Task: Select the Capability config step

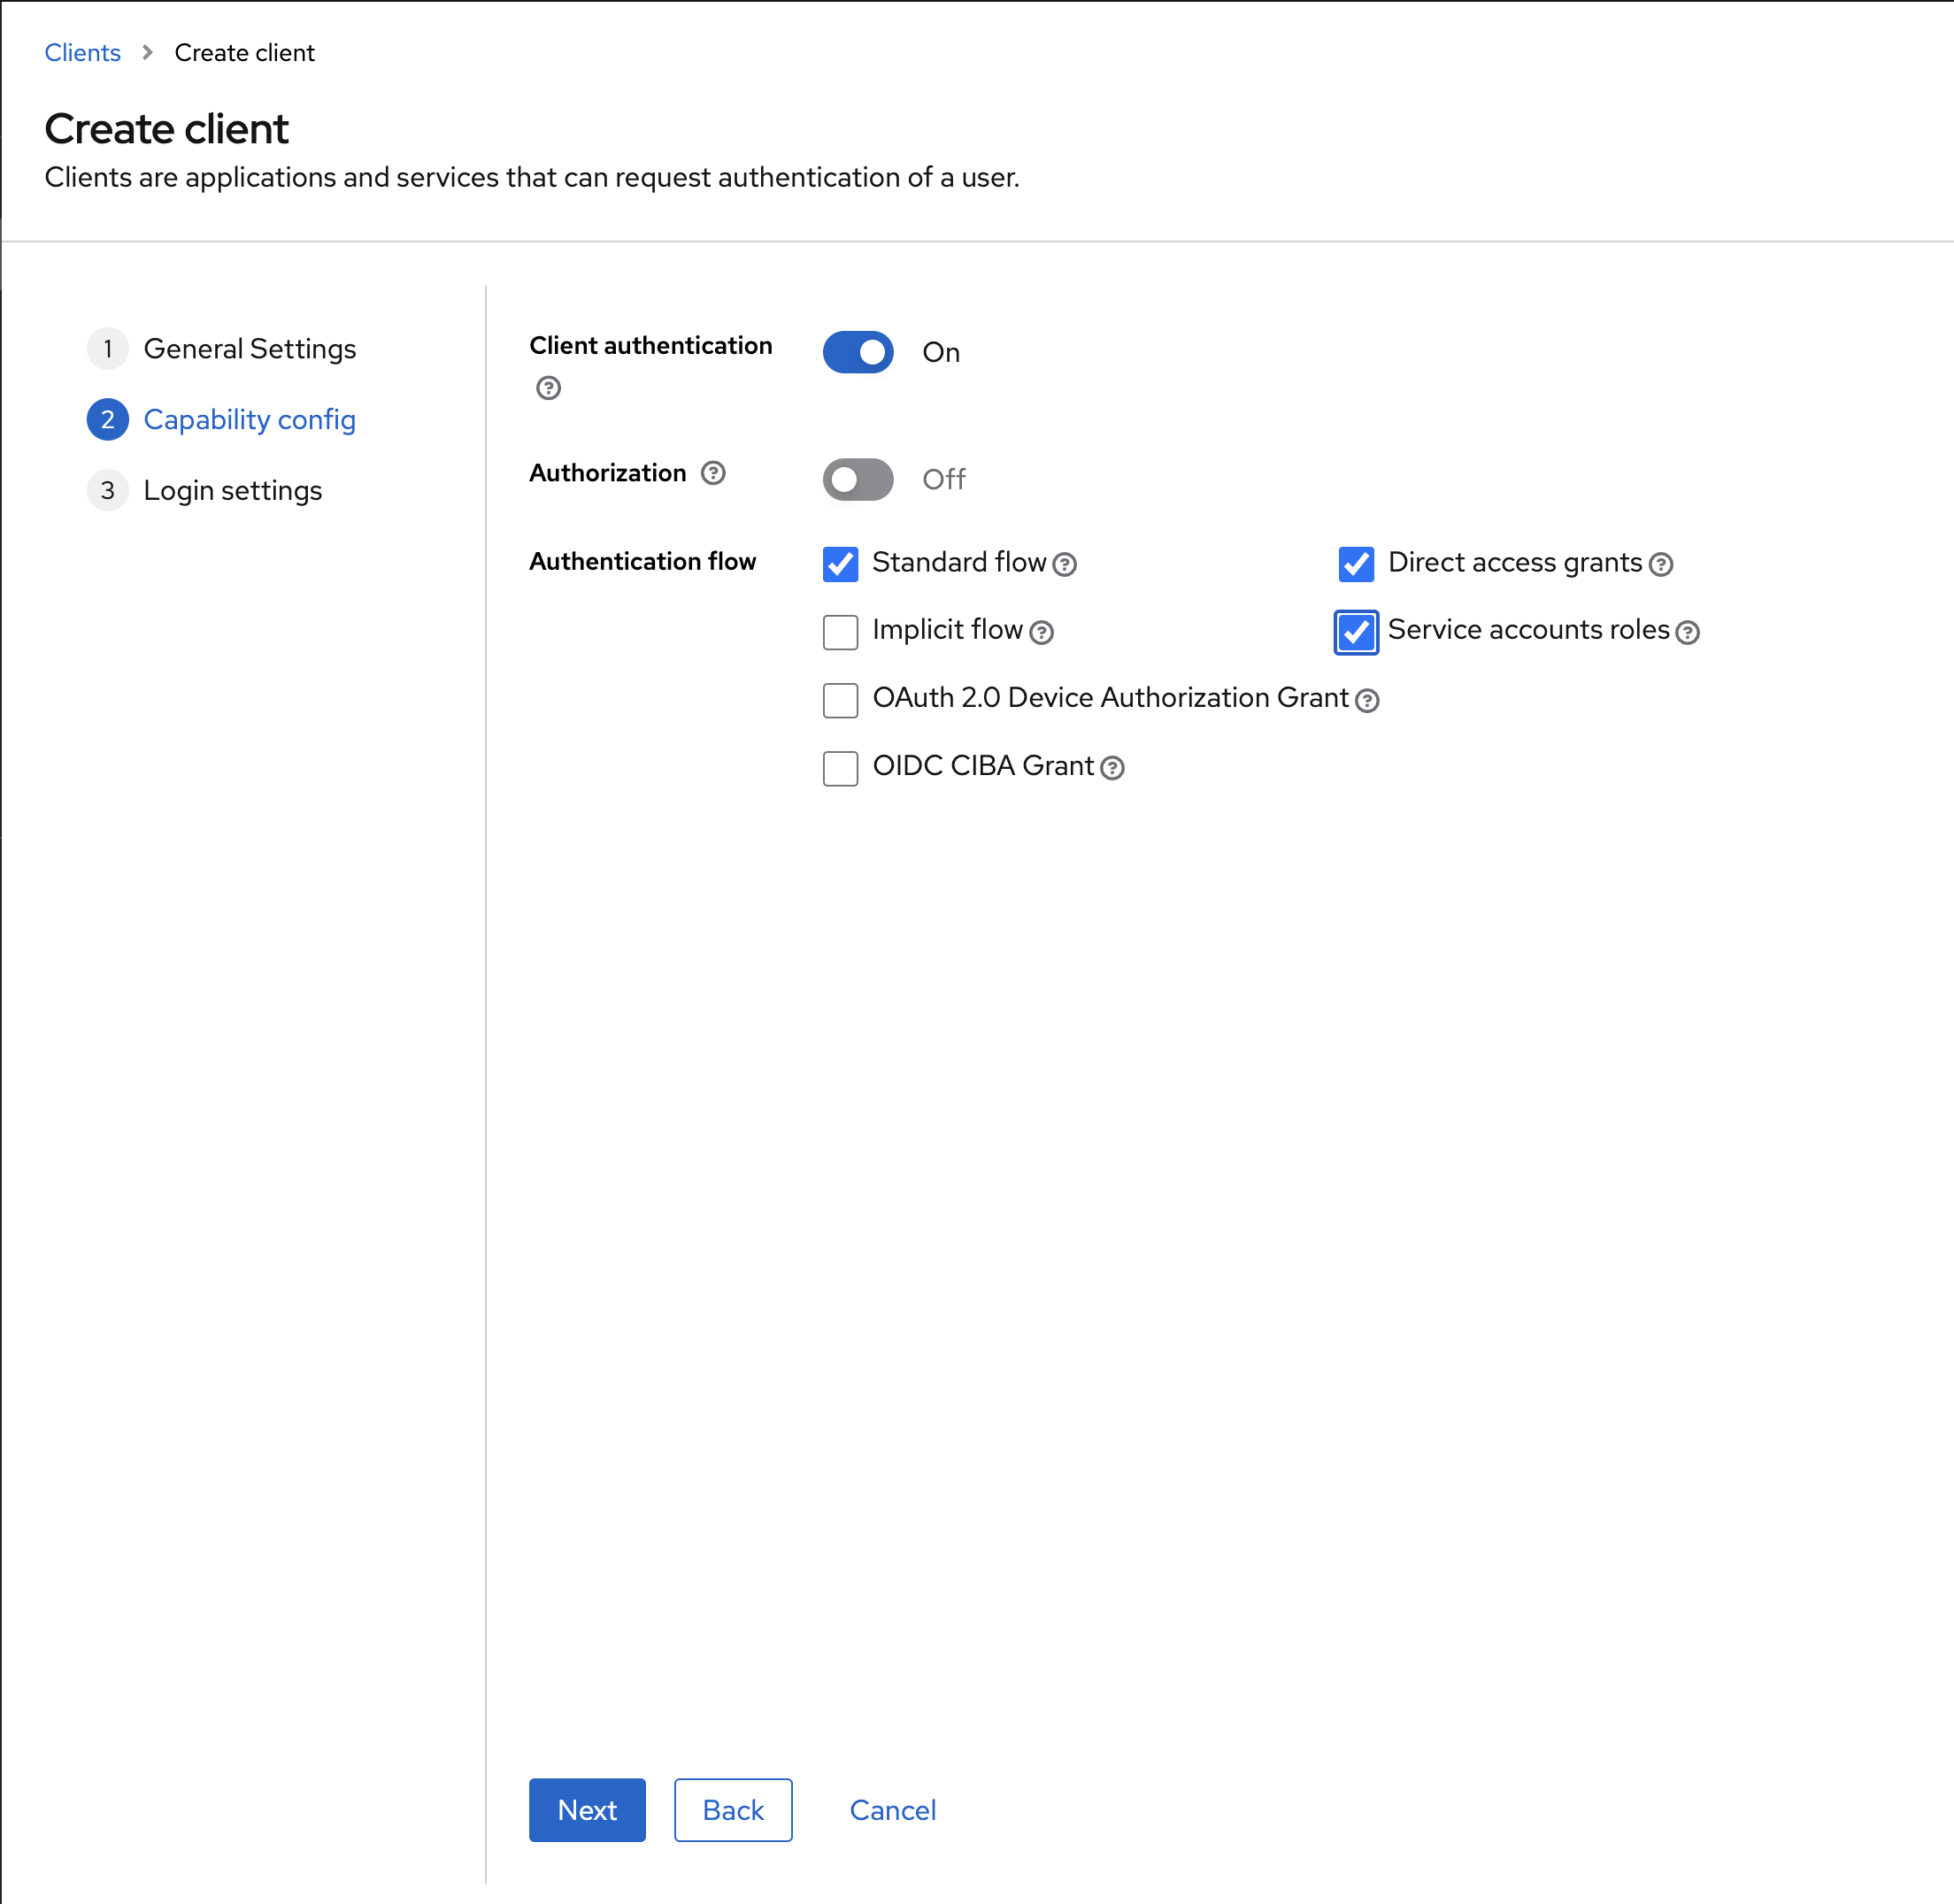Action: [249, 420]
